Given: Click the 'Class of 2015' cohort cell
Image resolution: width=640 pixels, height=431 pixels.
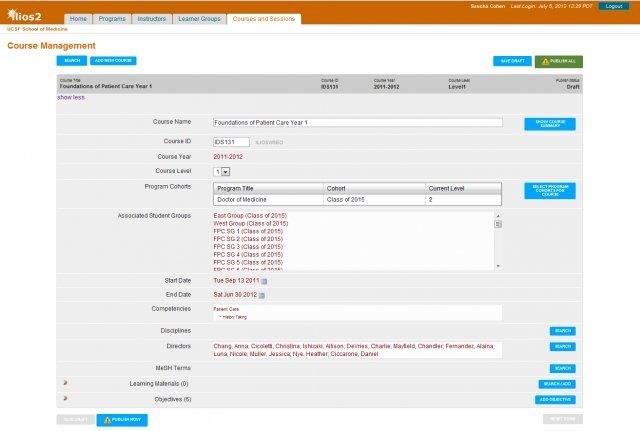Looking at the screenshot, I should pyautogui.click(x=374, y=200).
